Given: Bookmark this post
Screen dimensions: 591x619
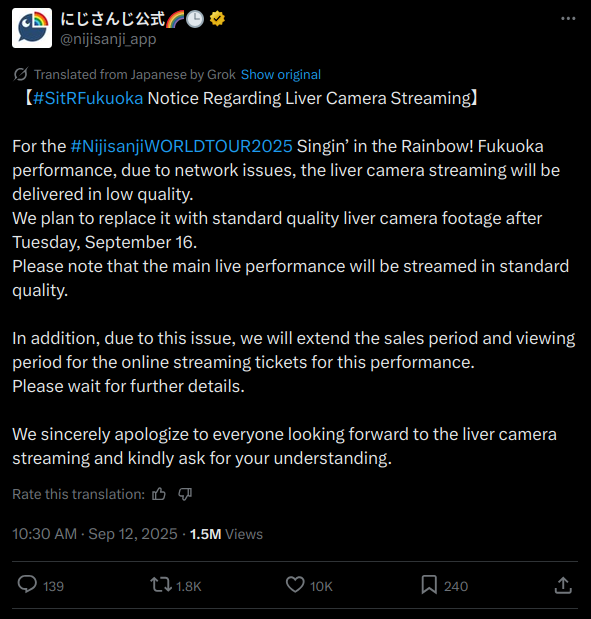Looking at the screenshot, I should (x=429, y=585).
